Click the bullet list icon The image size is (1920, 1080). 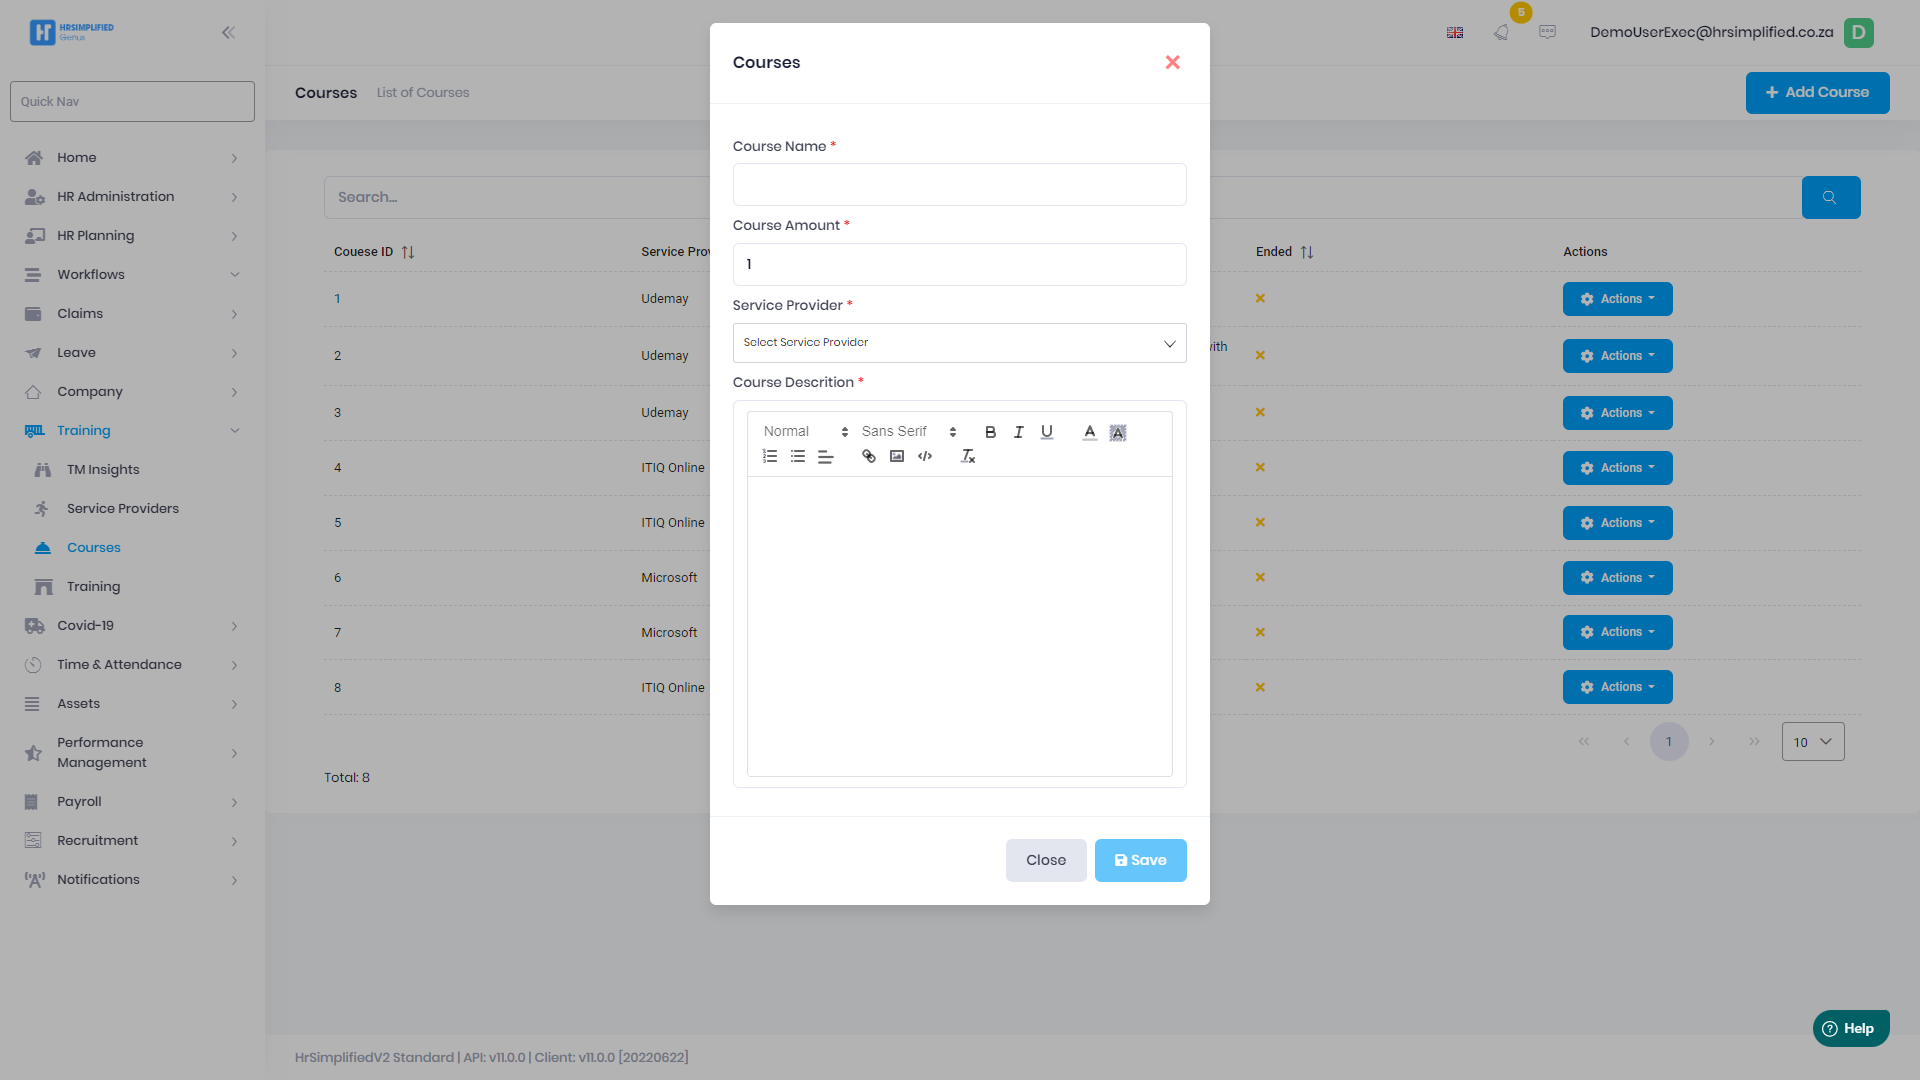click(797, 456)
